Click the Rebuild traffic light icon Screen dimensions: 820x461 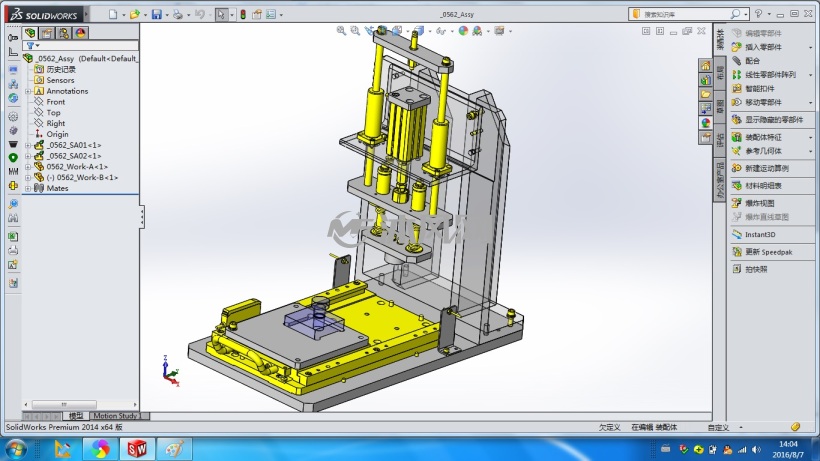243,15
